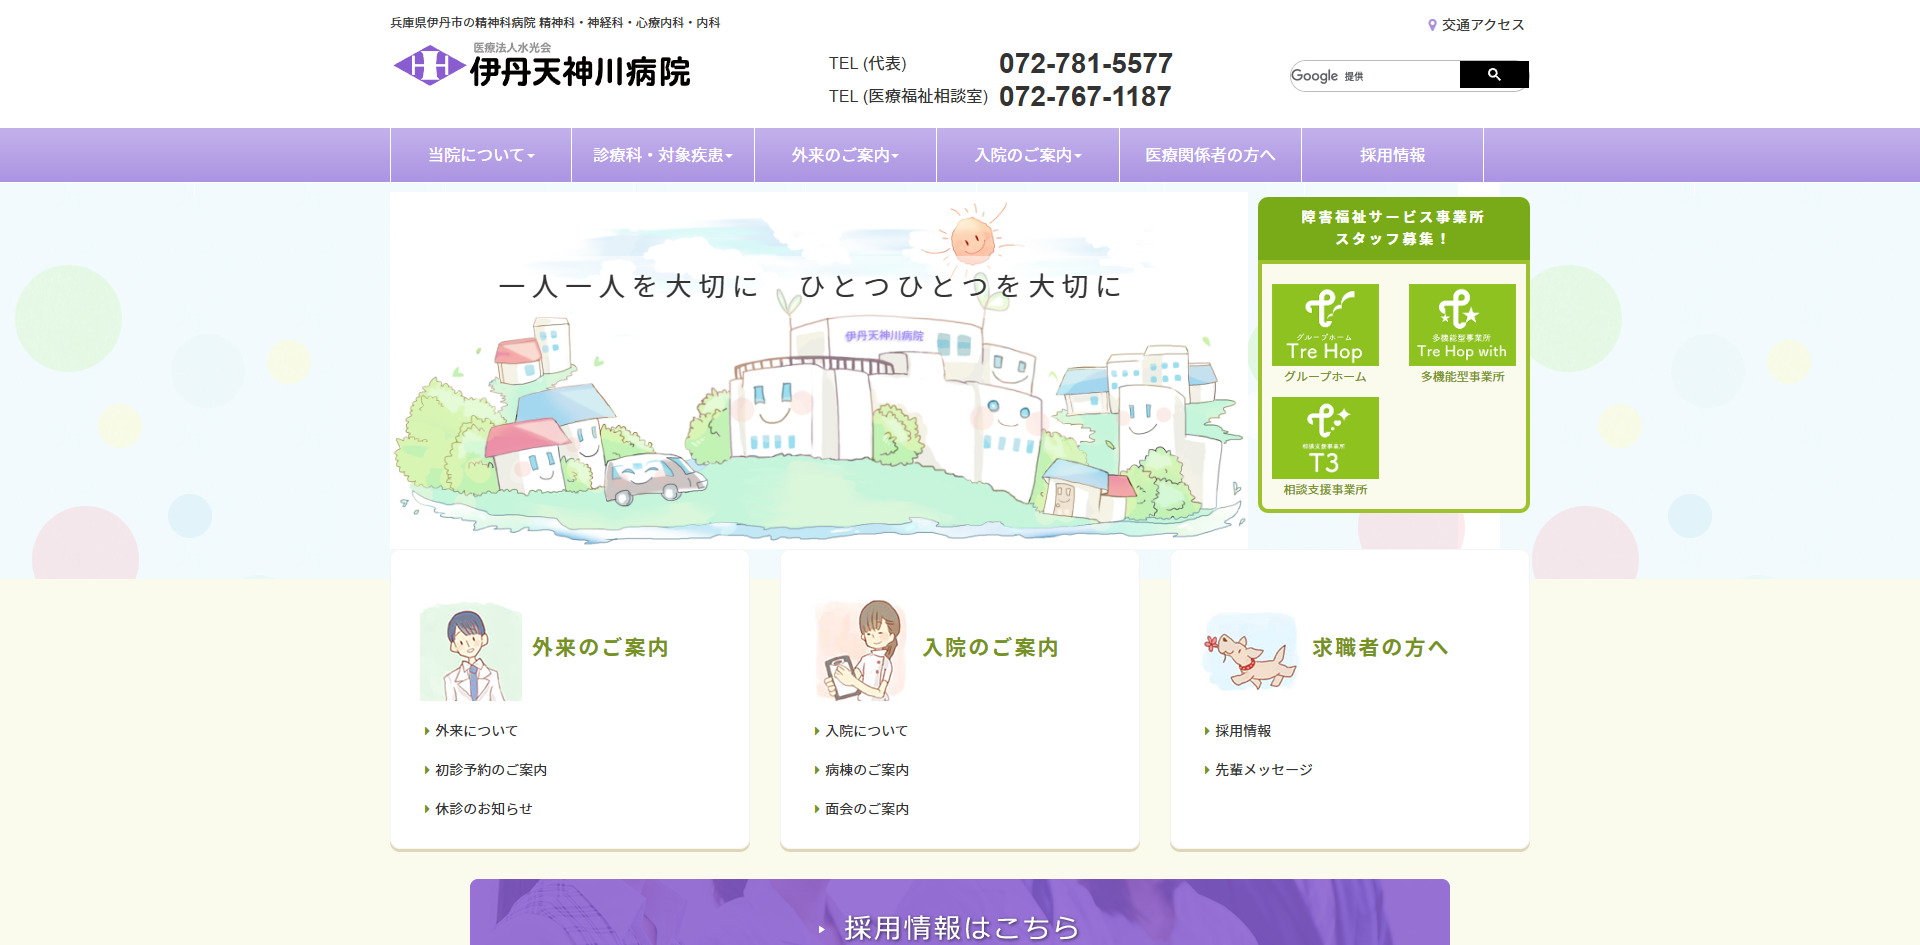
Task: Open 初診予約のご案内 link
Action: [x=491, y=770]
